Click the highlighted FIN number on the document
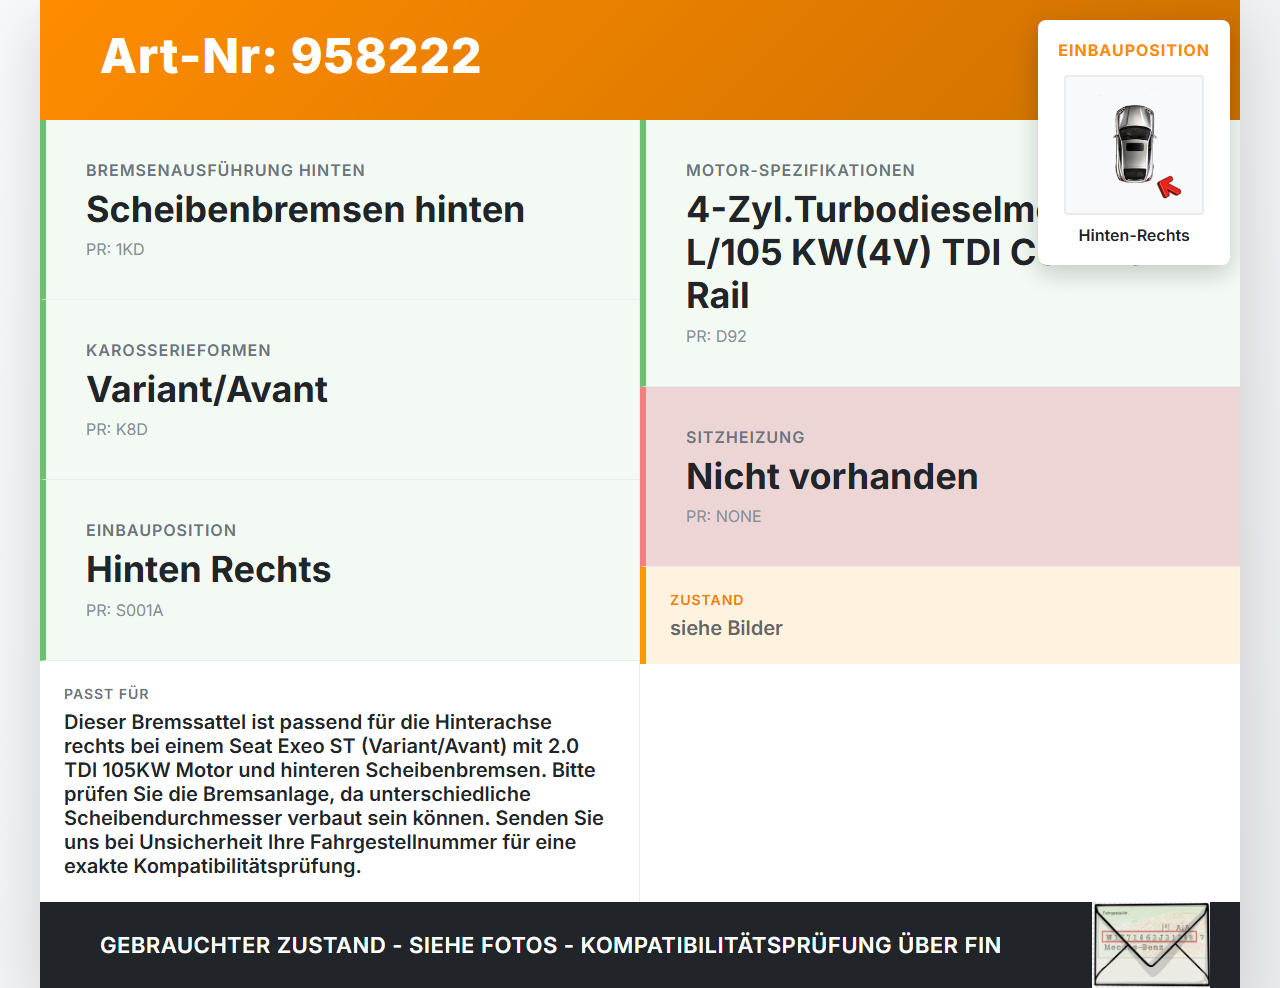The height and width of the screenshot is (988, 1280). tap(1148, 937)
